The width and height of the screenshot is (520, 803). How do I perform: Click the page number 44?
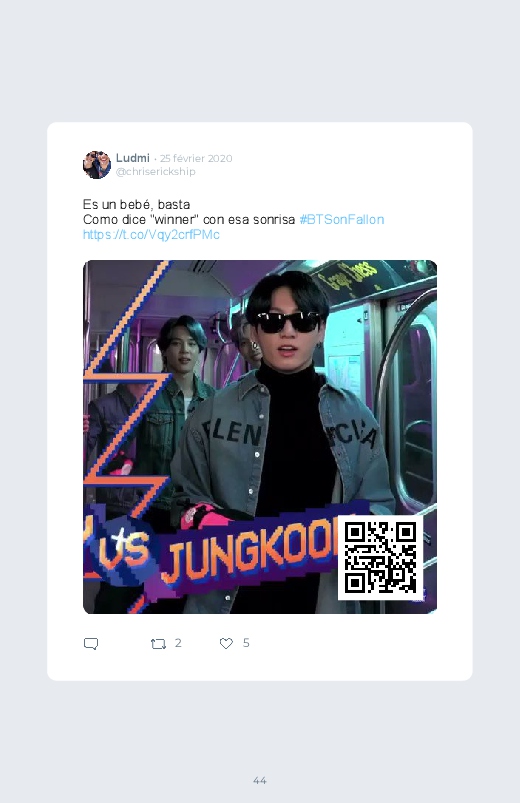coord(260,780)
